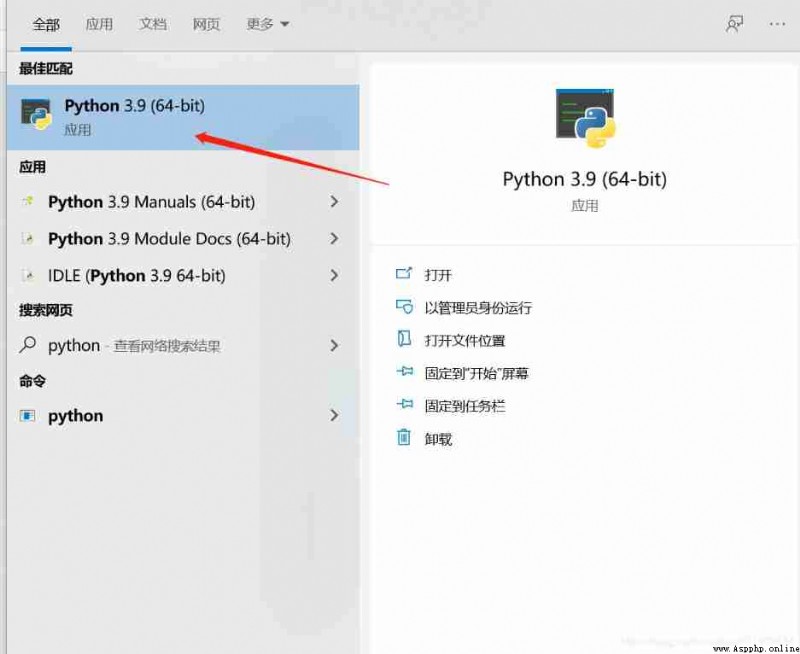The height and width of the screenshot is (654, 800).
Task: Switch to the 文档 tab
Action: (x=153, y=24)
